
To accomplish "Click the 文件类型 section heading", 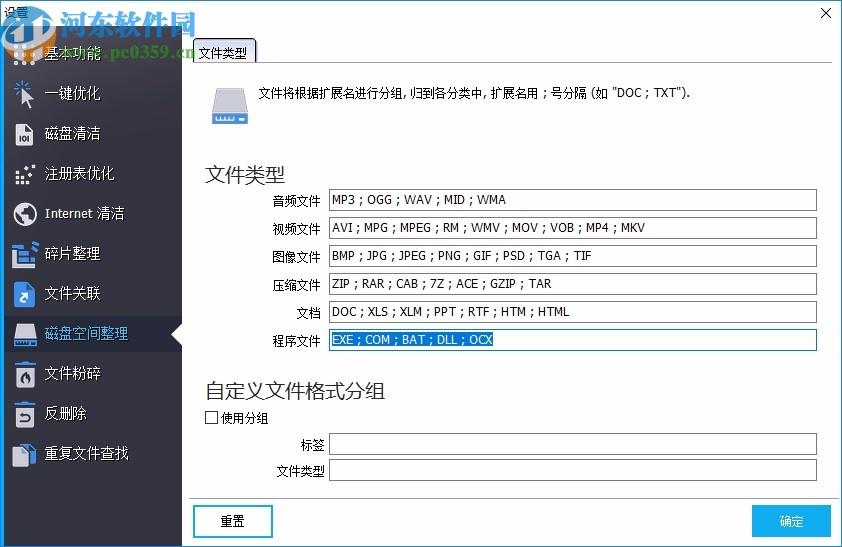I will [245, 174].
